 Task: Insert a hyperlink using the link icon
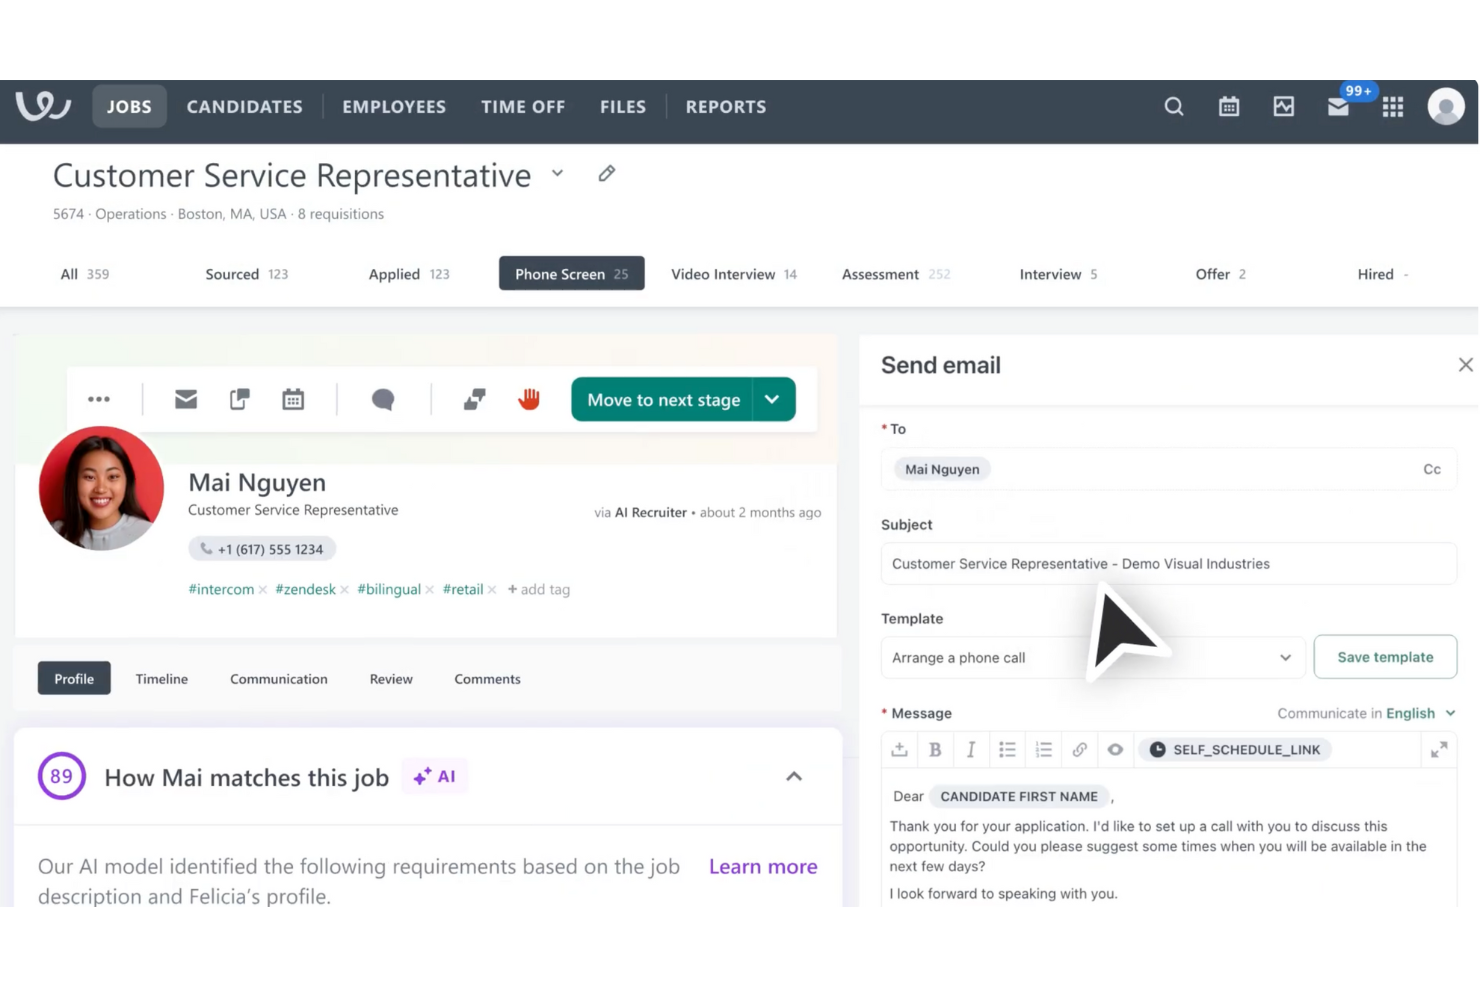[x=1080, y=749]
